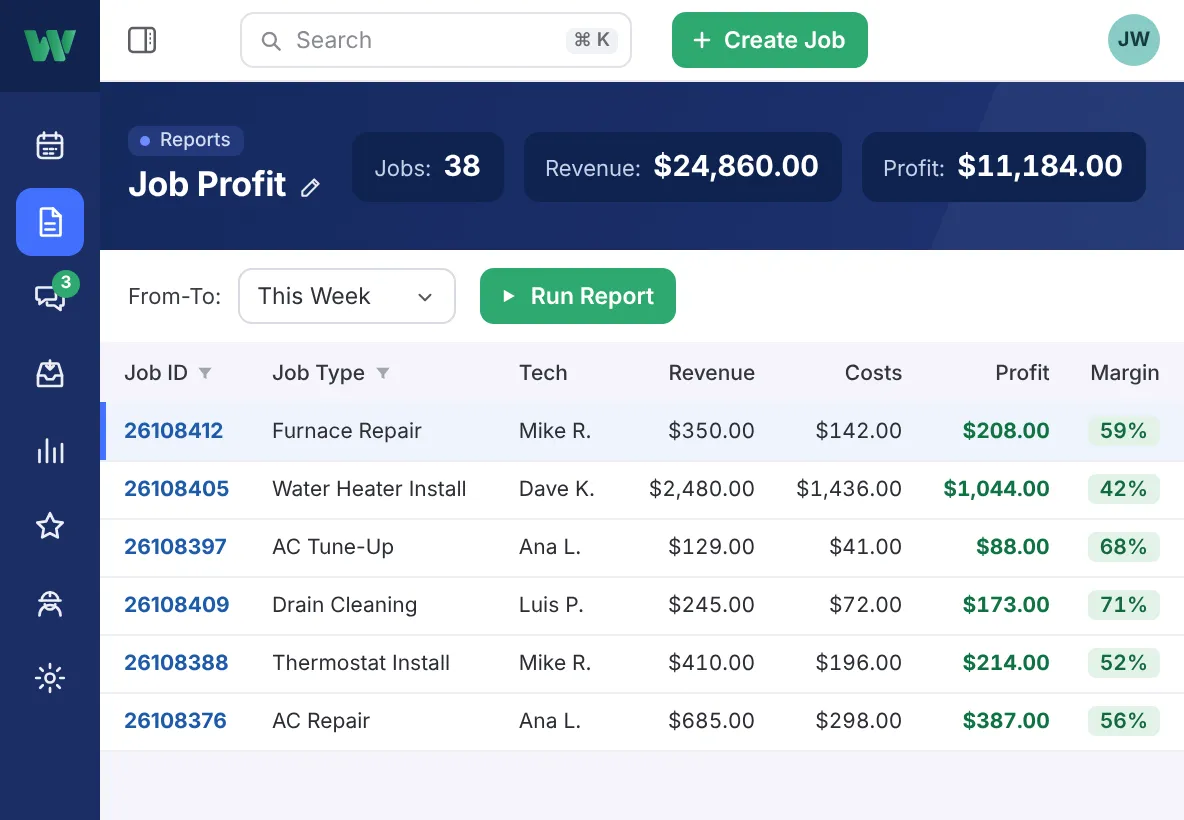This screenshot has width=1184, height=820.
Task: Select the AC Tune-Up cell
Action: (333, 547)
